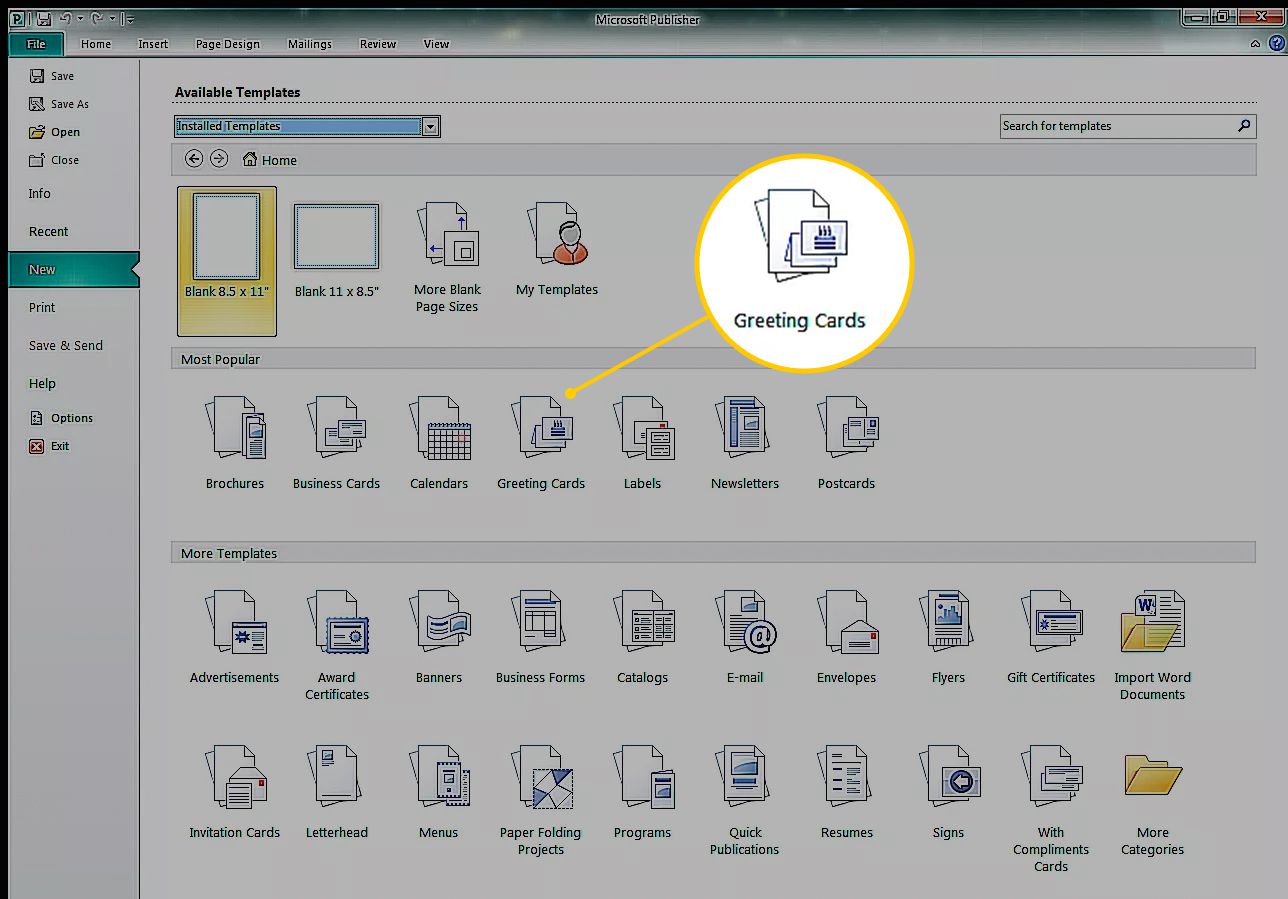Open the Catalogs template category

(643, 636)
